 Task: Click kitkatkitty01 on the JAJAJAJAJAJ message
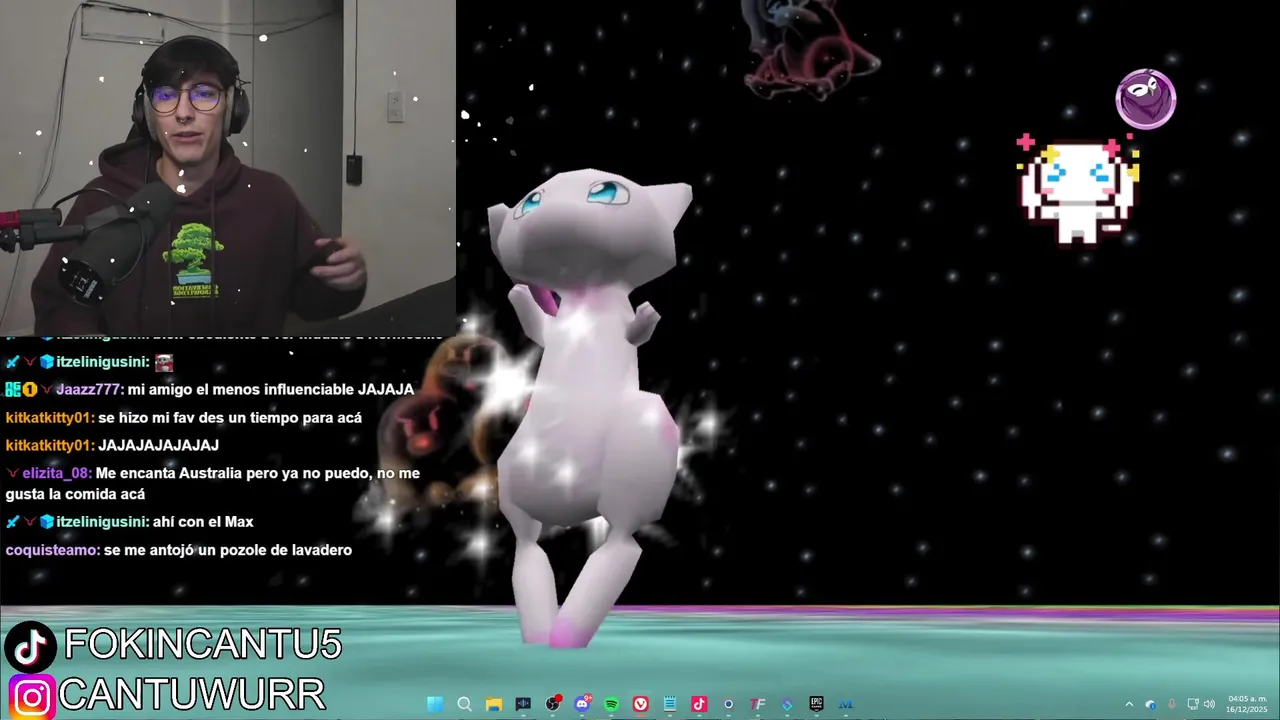point(50,445)
